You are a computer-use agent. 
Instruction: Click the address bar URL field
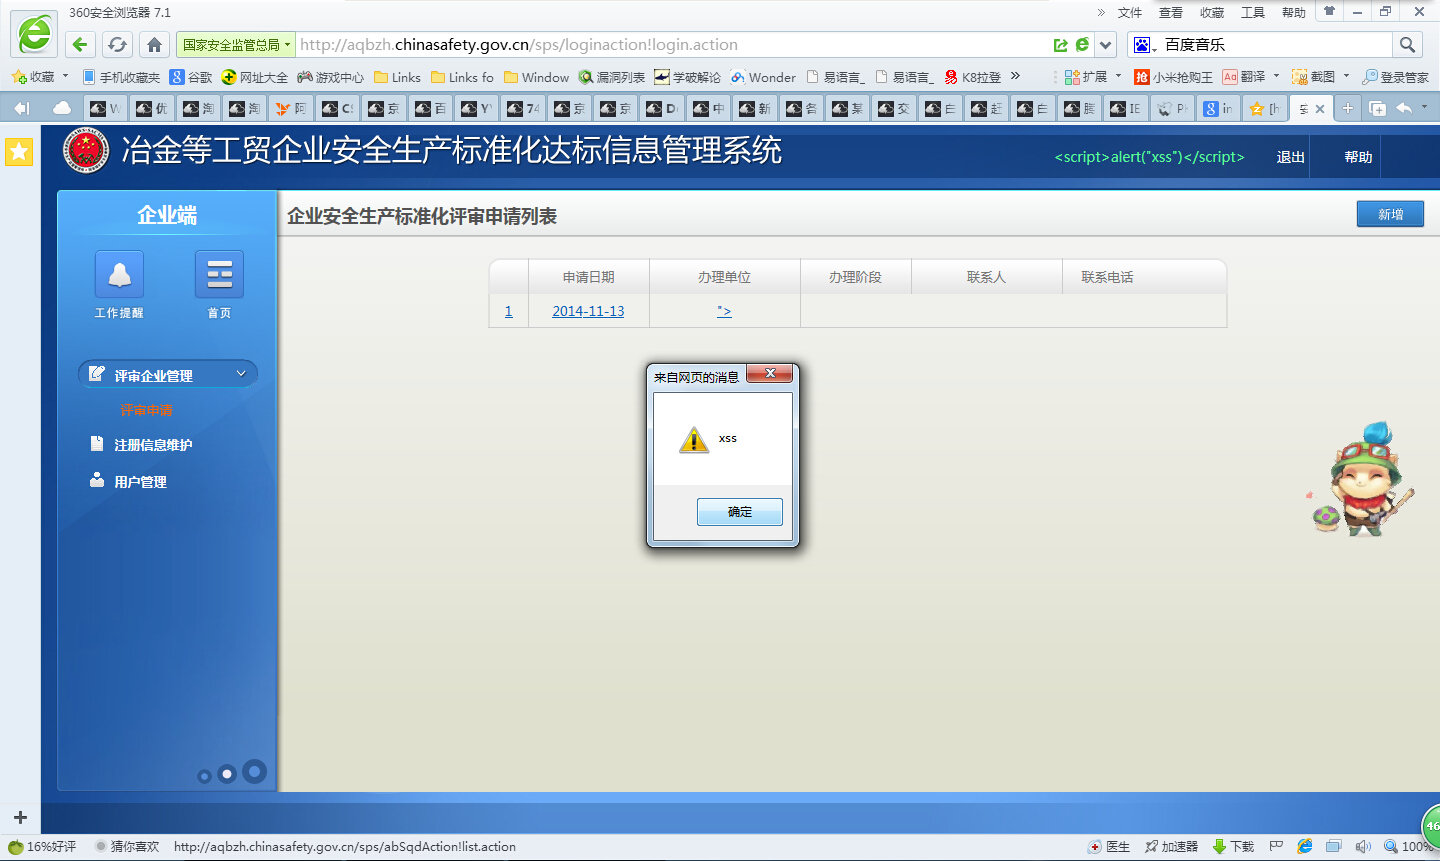pos(672,45)
